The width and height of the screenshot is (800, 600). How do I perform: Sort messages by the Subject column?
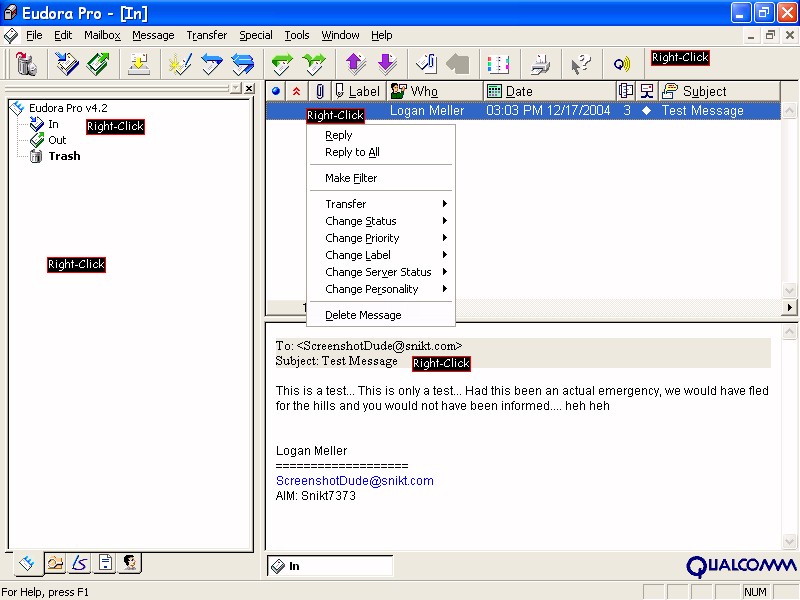point(719,91)
